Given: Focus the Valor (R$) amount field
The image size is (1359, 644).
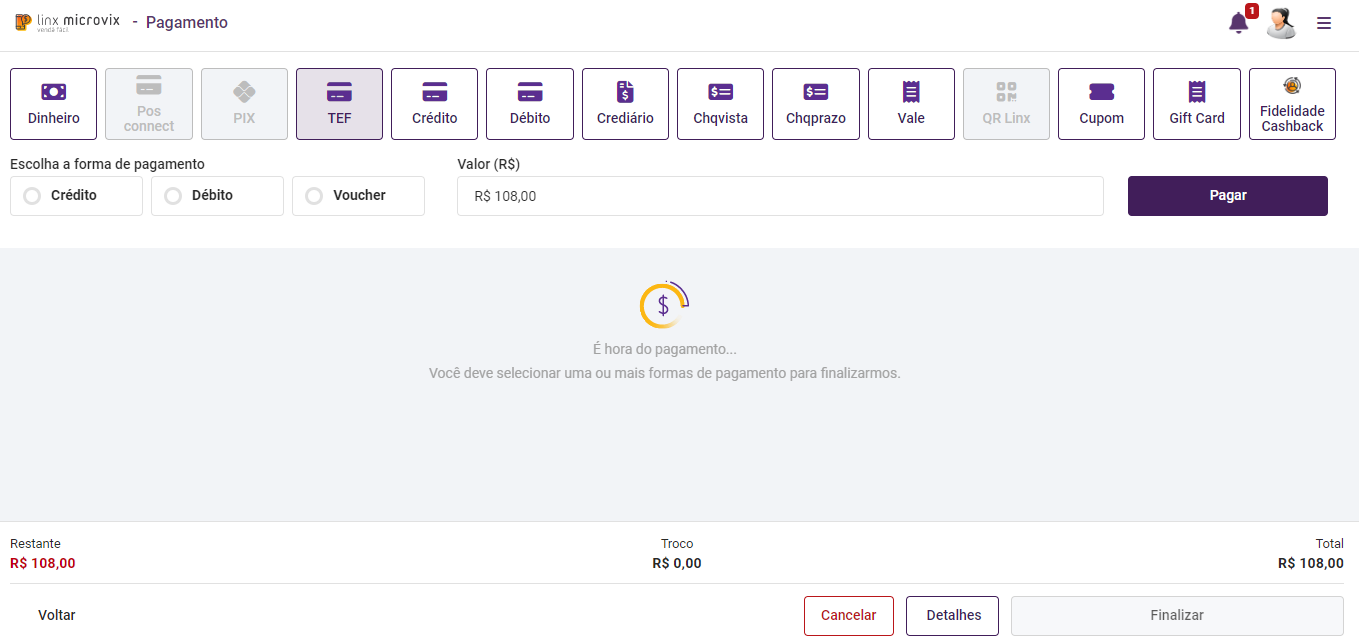Looking at the screenshot, I should point(780,196).
